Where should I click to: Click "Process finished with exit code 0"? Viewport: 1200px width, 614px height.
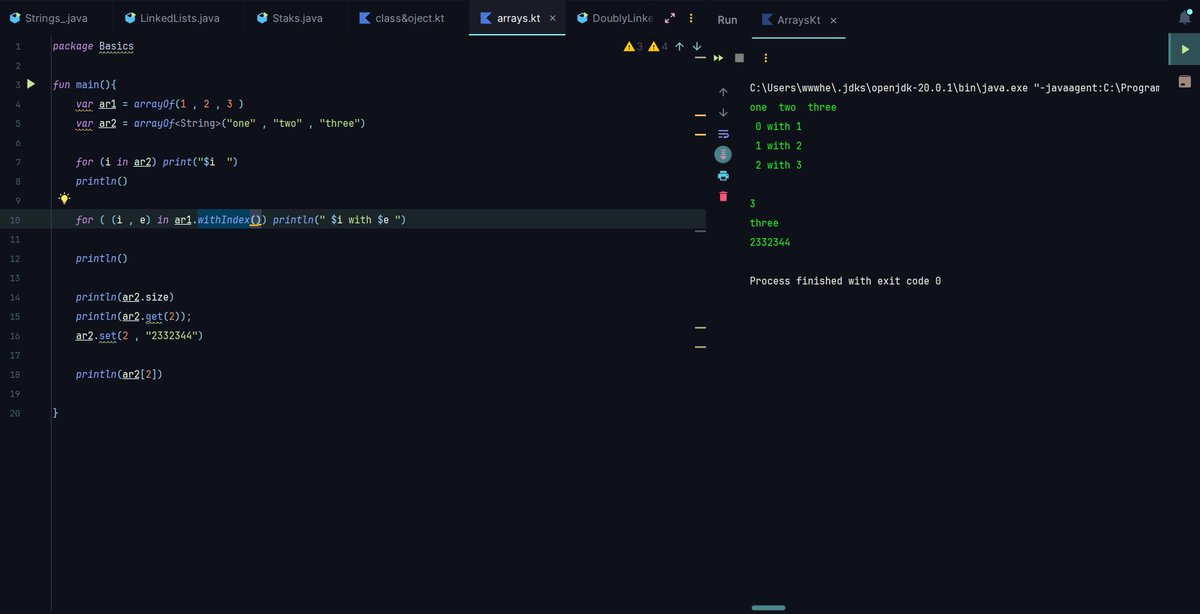pyautogui.click(x=845, y=281)
